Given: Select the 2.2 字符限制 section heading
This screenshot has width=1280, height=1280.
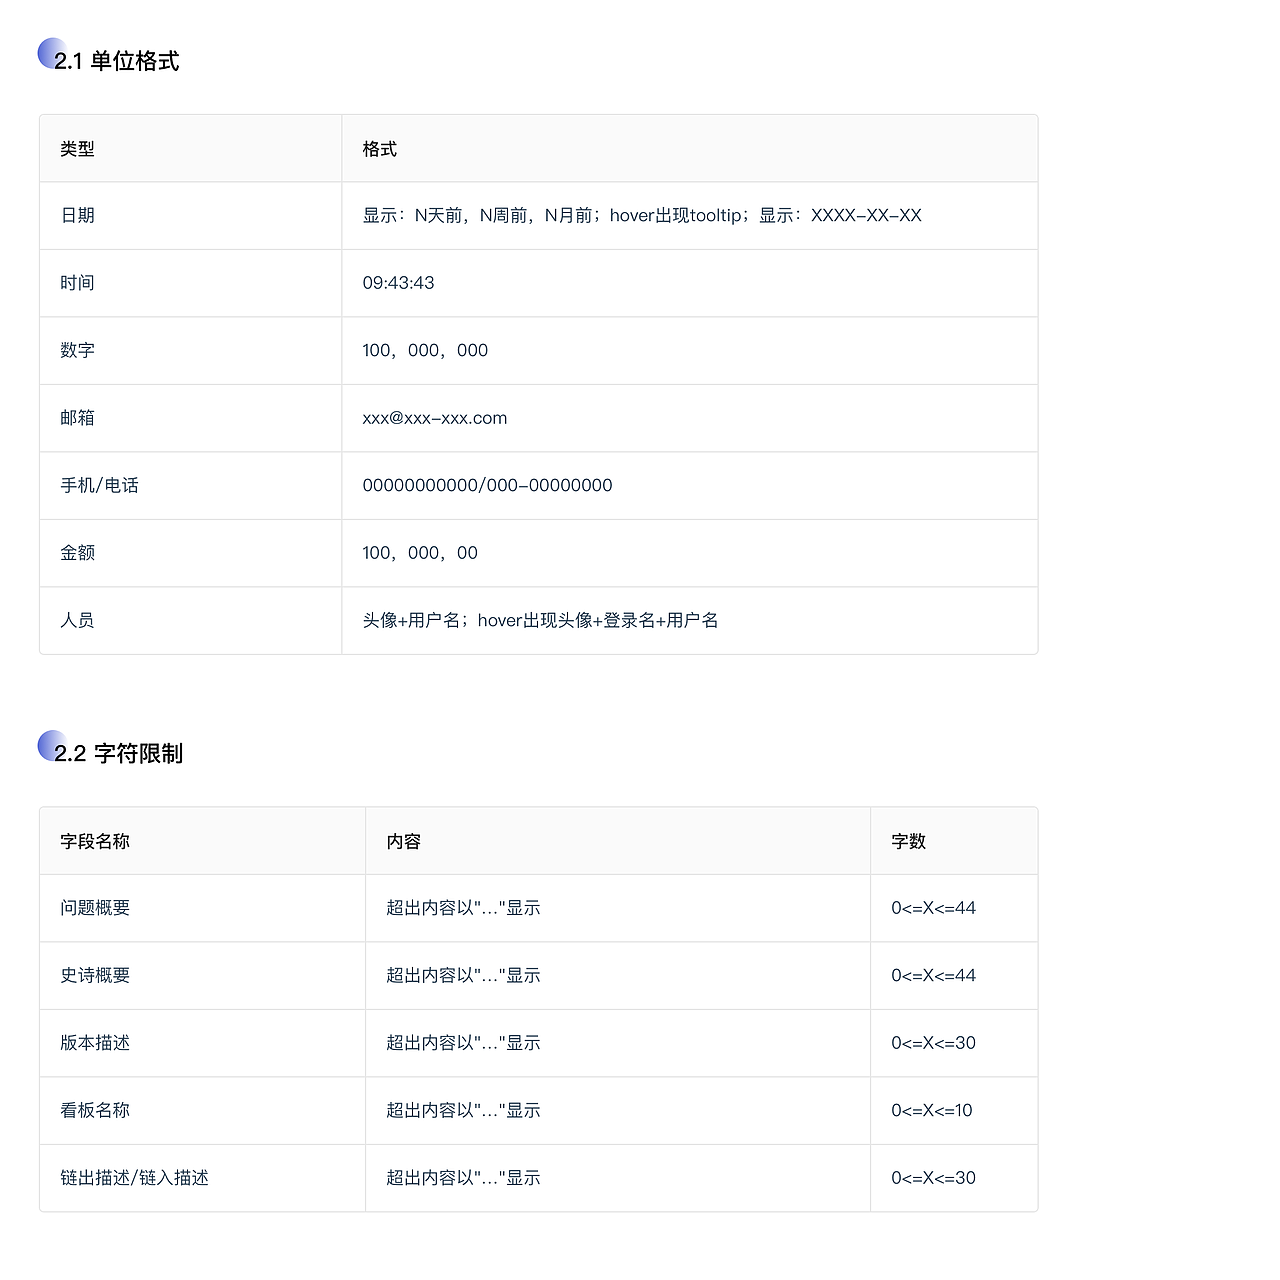Looking at the screenshot, I should [122, 754].
